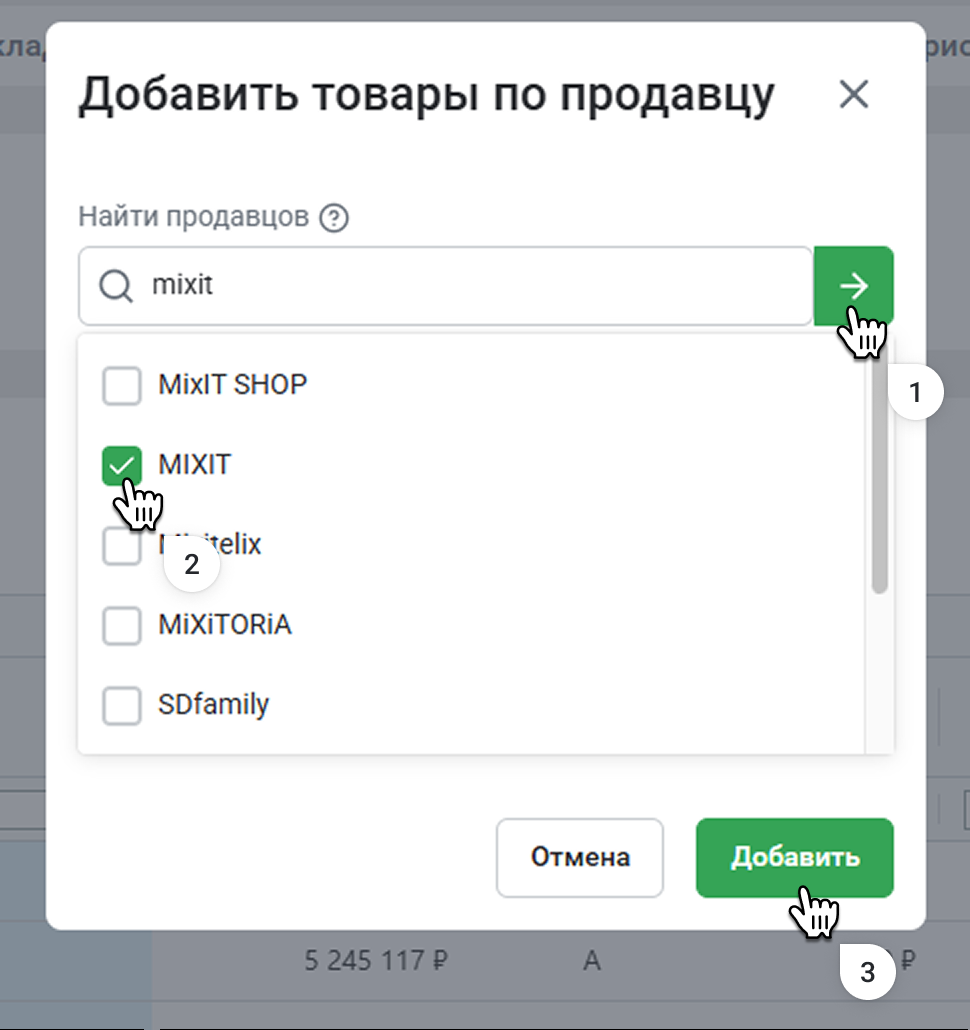Click the help icon next to Найти продавцов
Viewport: 970px width, 1030px height.
335,218
